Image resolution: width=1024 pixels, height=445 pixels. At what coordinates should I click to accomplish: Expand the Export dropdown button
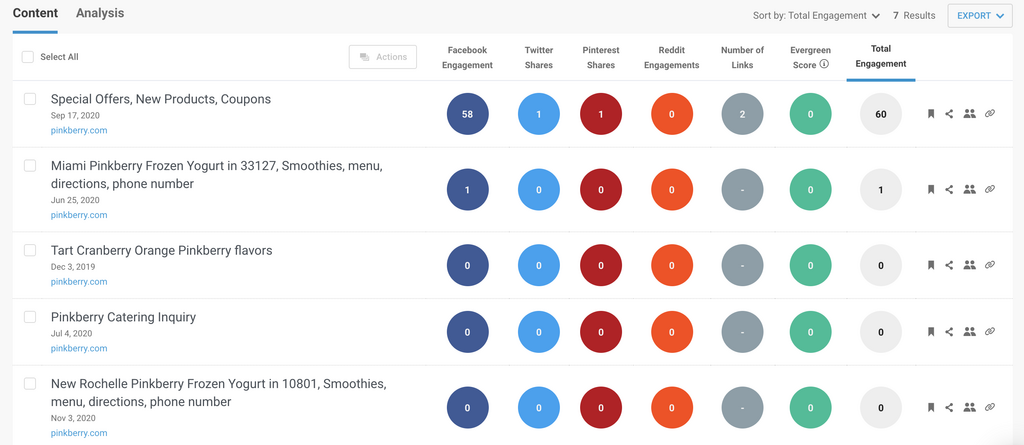point(979,16)
